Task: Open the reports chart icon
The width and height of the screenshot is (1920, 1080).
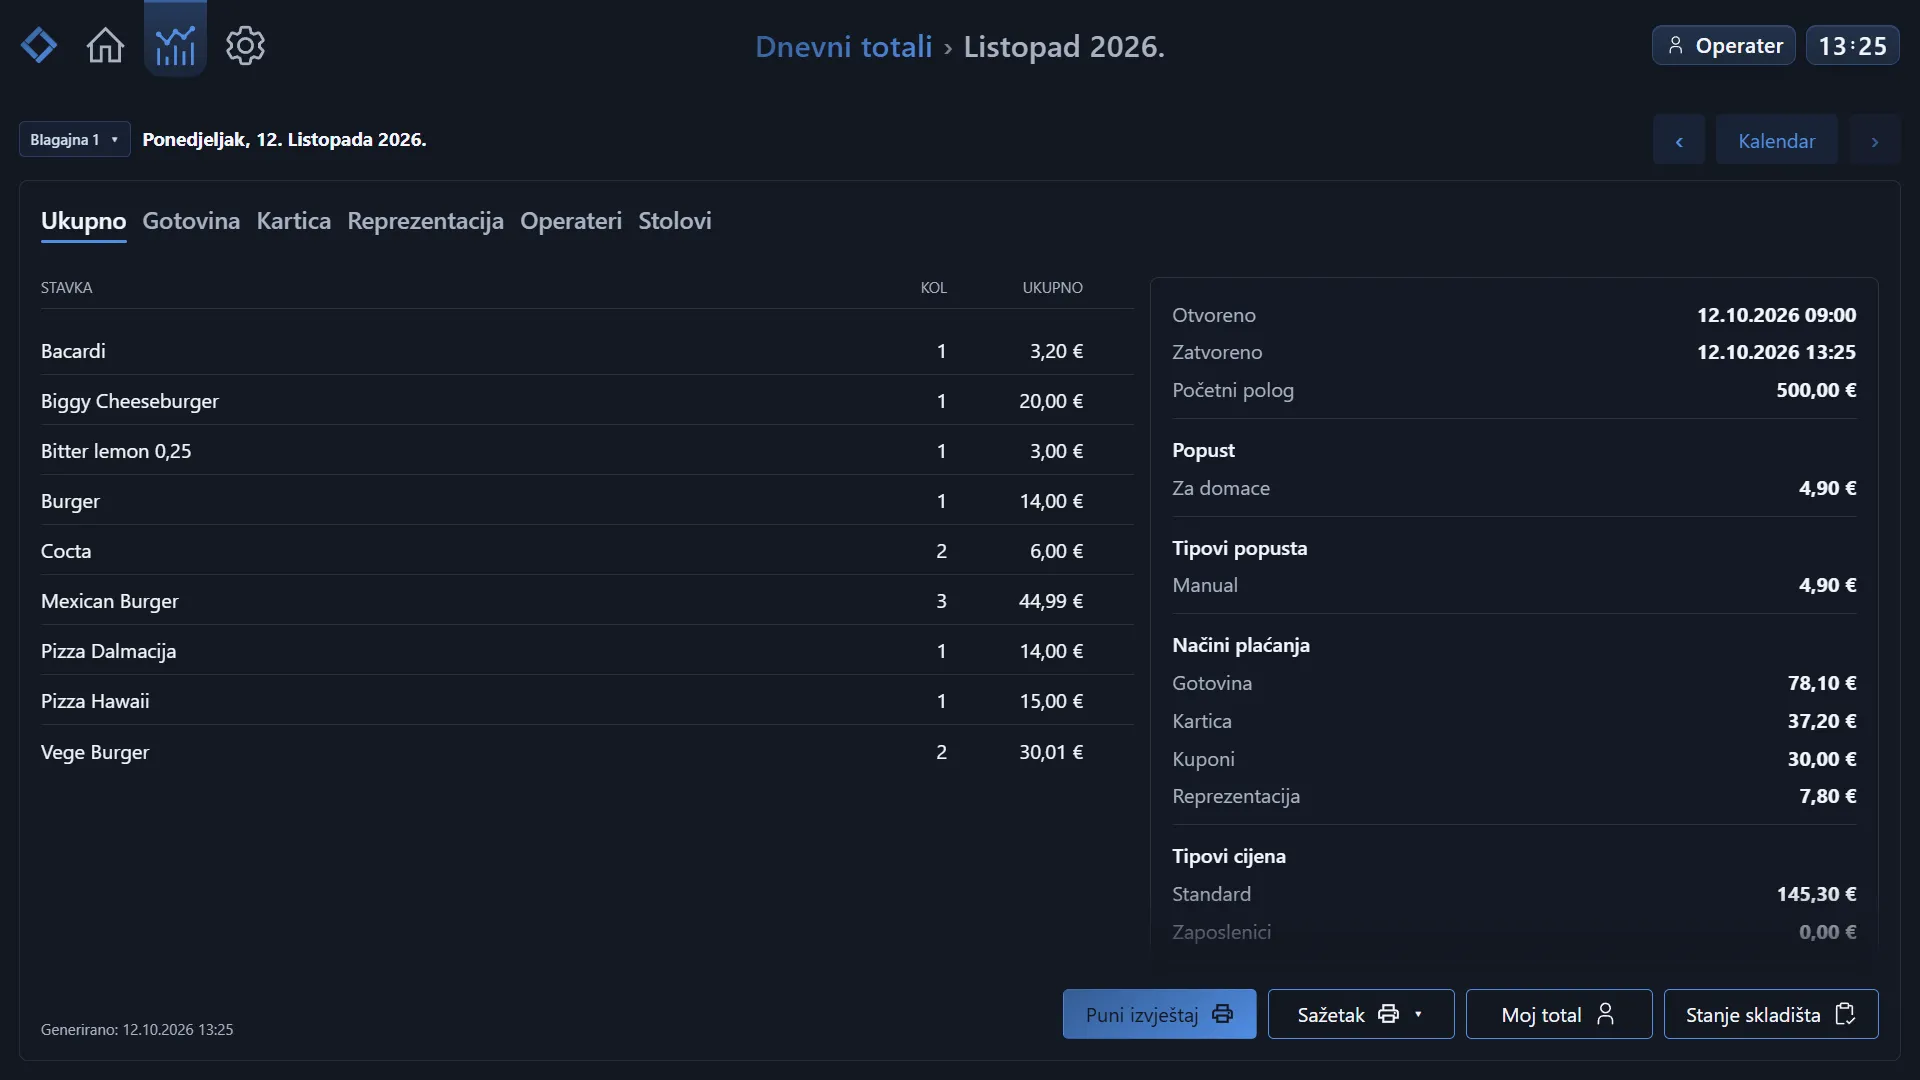Action: (x=175, y=40)
